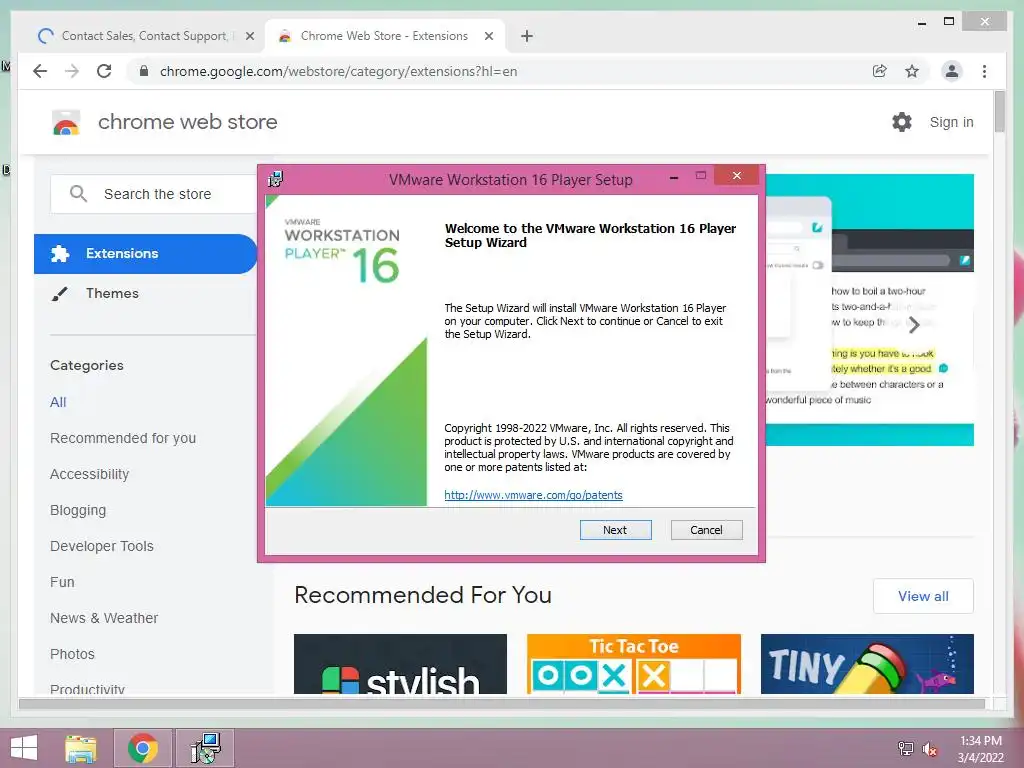The image size is (1024, 768).
Task: Click the search magnifier icon
Action: 78,194
